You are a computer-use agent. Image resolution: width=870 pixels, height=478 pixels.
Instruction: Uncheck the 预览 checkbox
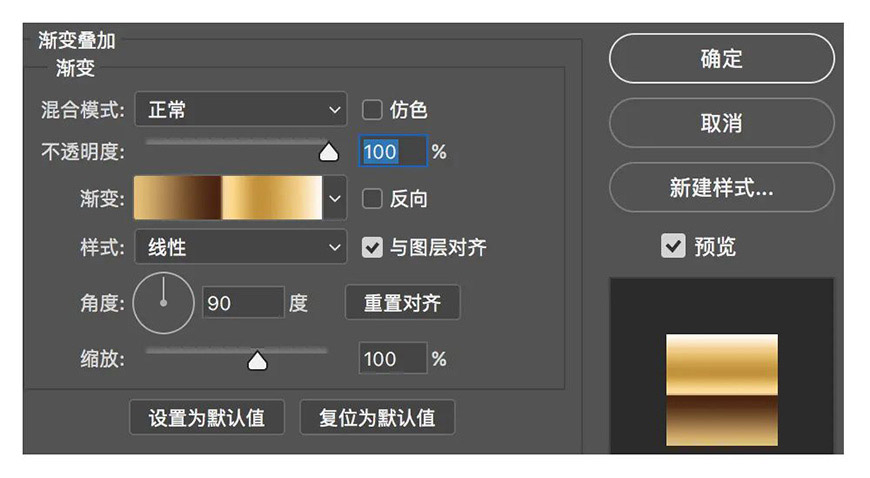click(x=673, y=245)
